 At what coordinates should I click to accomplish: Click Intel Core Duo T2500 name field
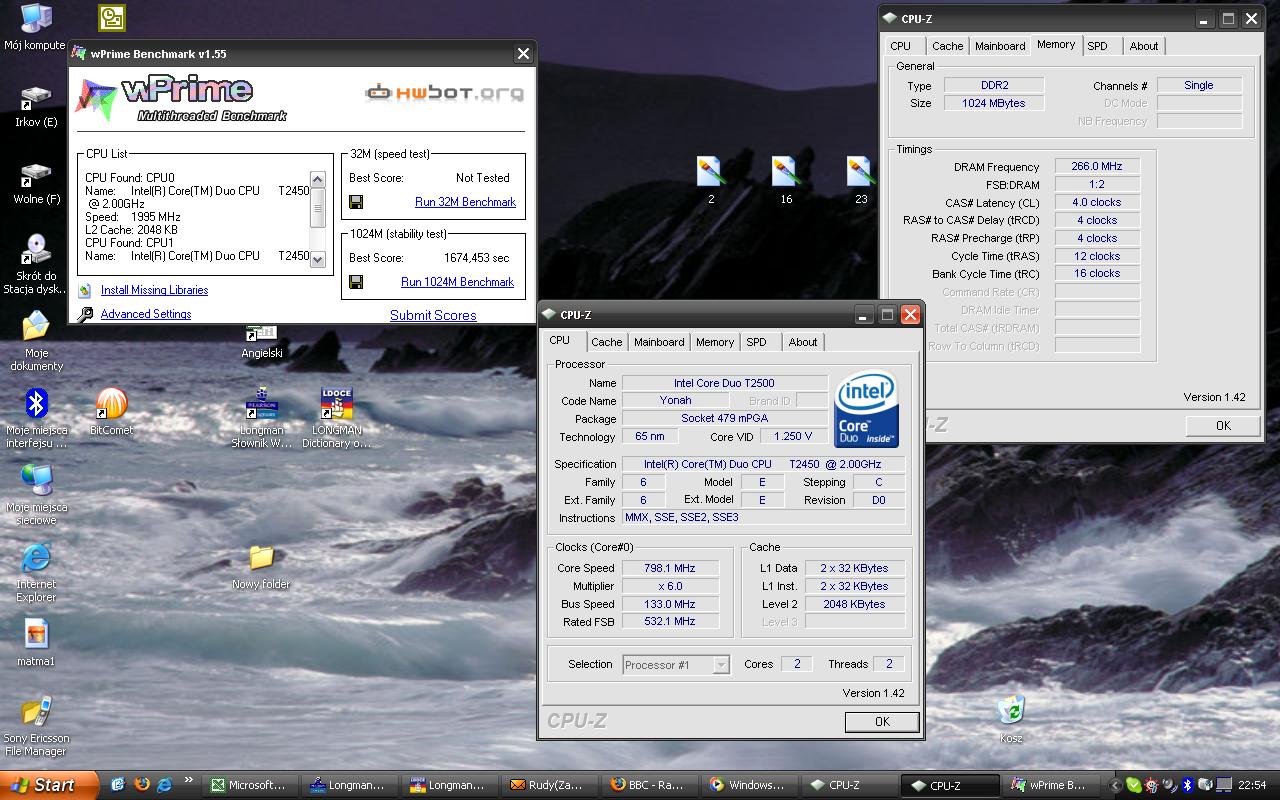point(724,383)
